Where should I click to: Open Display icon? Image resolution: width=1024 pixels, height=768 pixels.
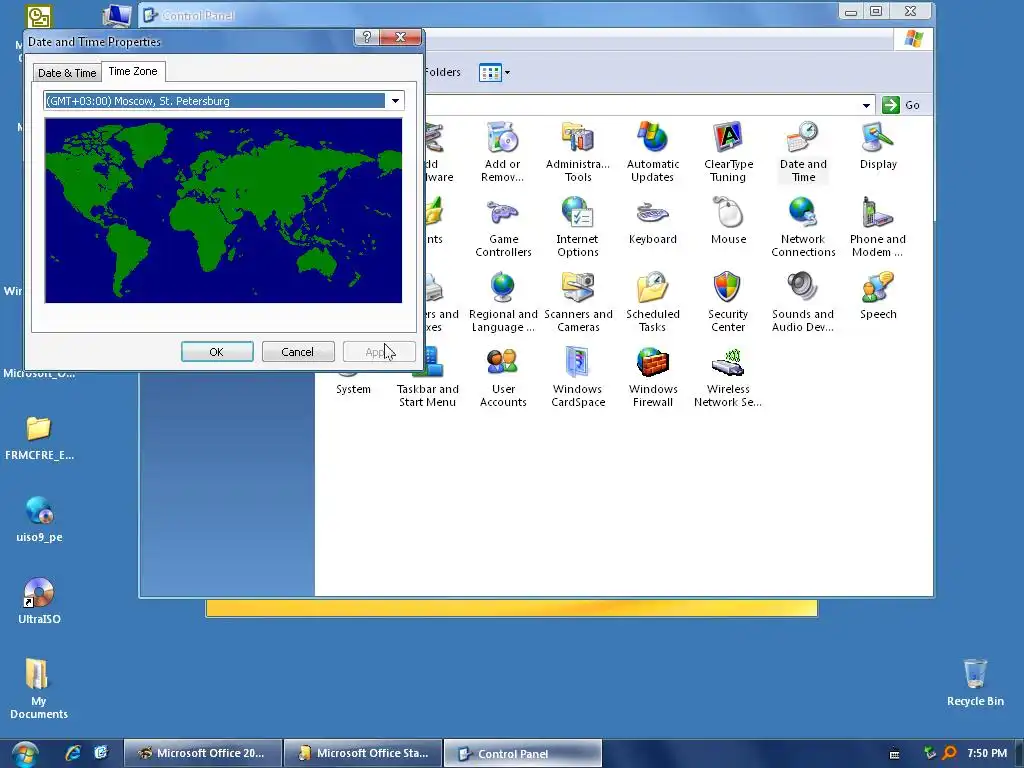tap(878, 145)
